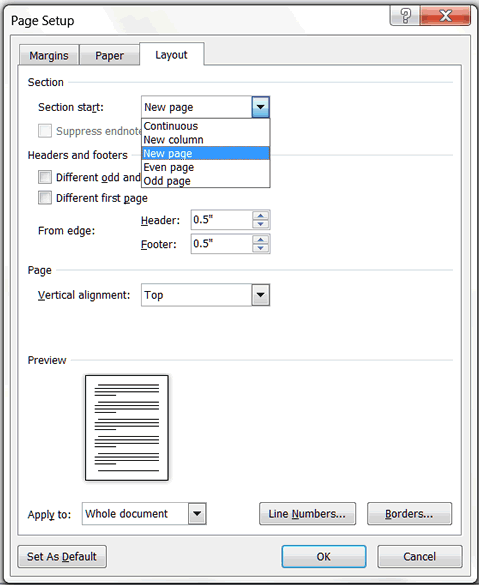
Task: Decrease Footer distance with down arrow
Action: [x=260, y=248]
